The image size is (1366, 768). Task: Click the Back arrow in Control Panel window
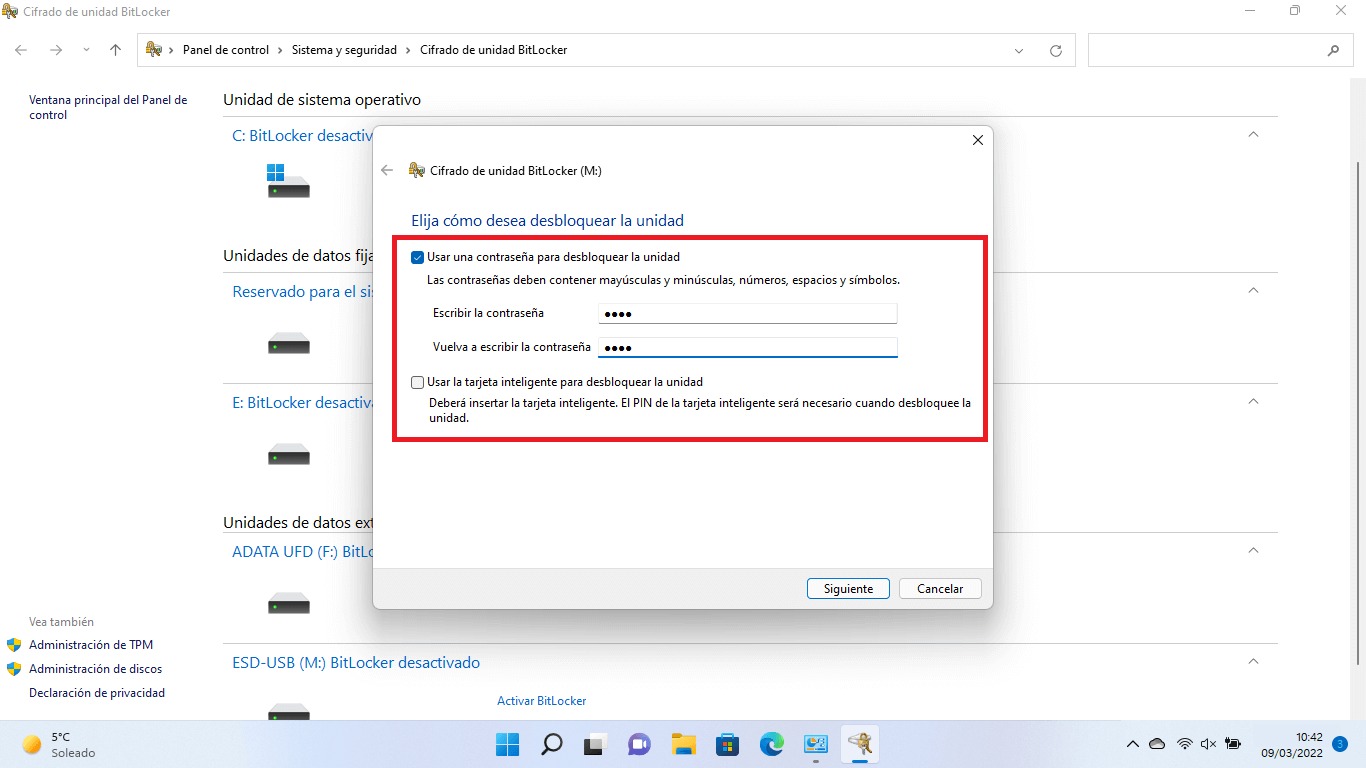[x=21, y=50]
